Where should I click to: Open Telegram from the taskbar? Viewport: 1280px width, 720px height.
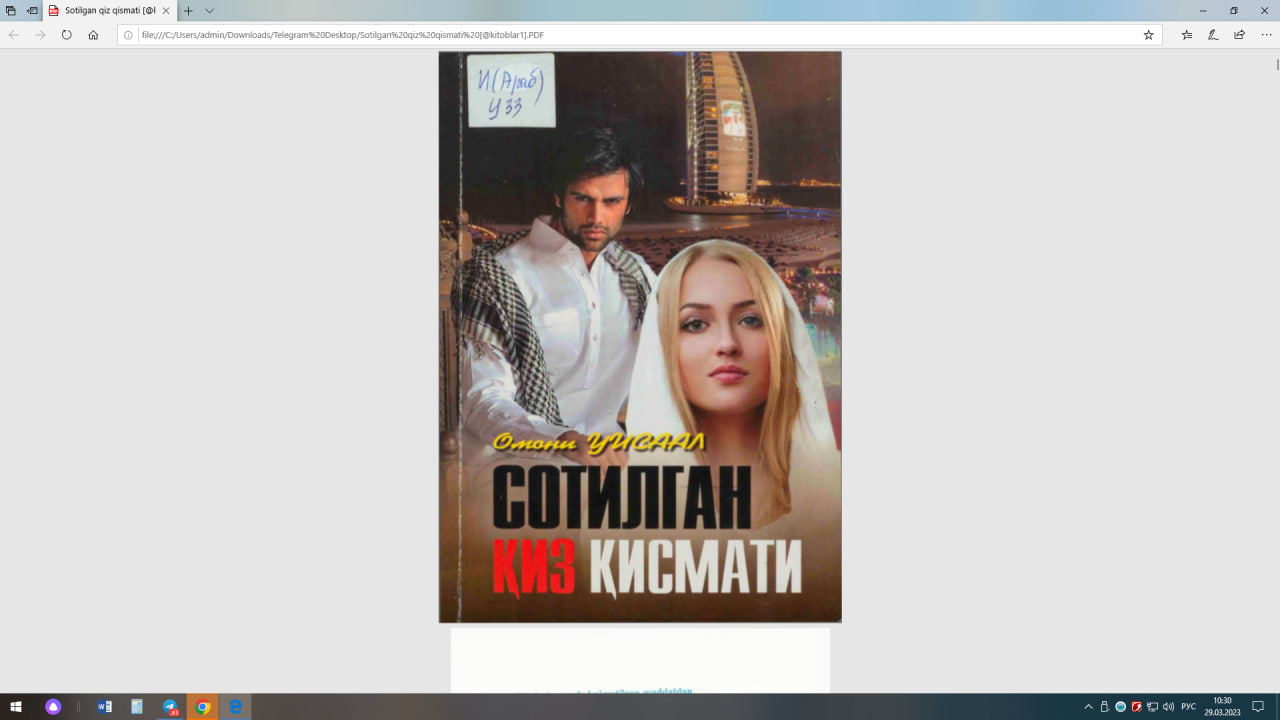(170, 706)
